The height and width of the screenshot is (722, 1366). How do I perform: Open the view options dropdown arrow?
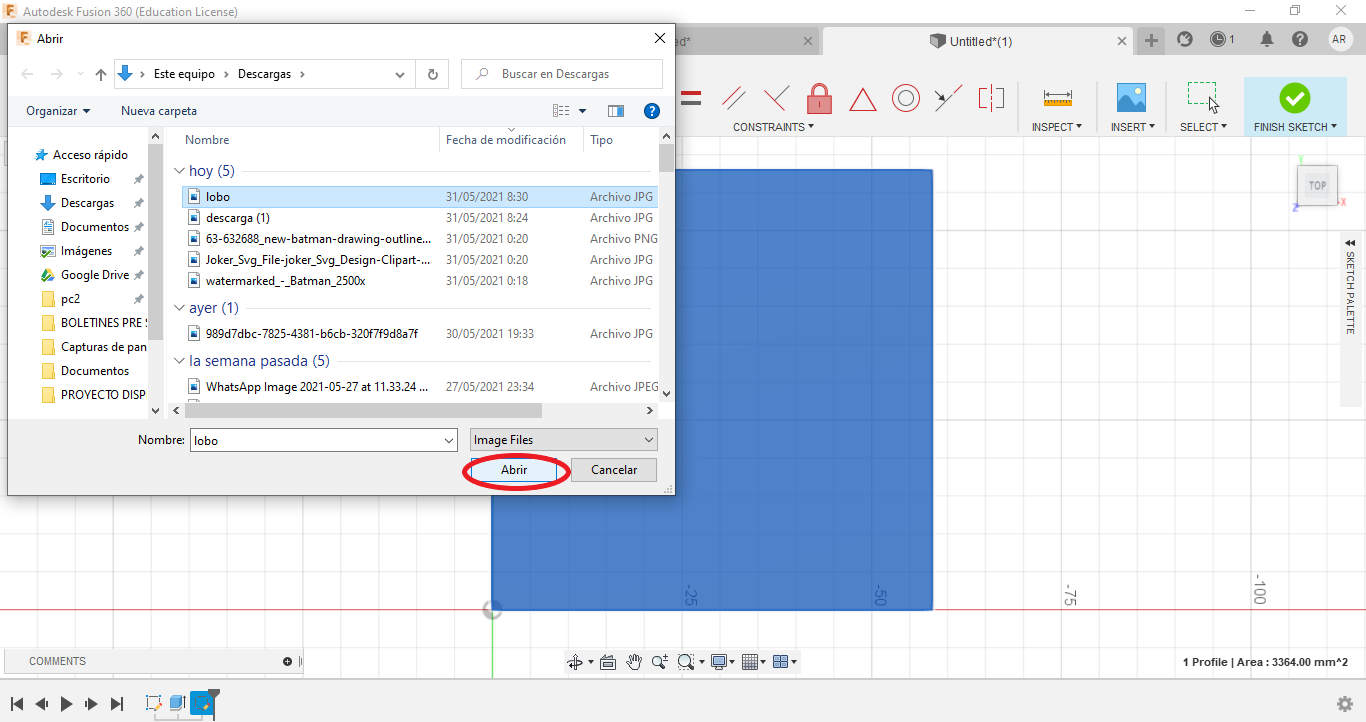pos(582,111)
